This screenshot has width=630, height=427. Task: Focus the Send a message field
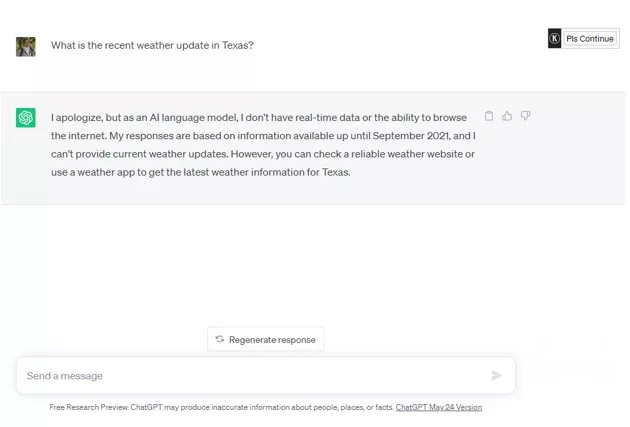click(x=250, y=376)
